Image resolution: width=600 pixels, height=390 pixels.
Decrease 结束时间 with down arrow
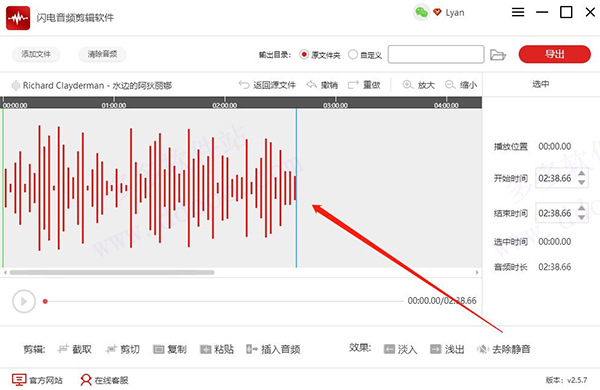point(582,217)
